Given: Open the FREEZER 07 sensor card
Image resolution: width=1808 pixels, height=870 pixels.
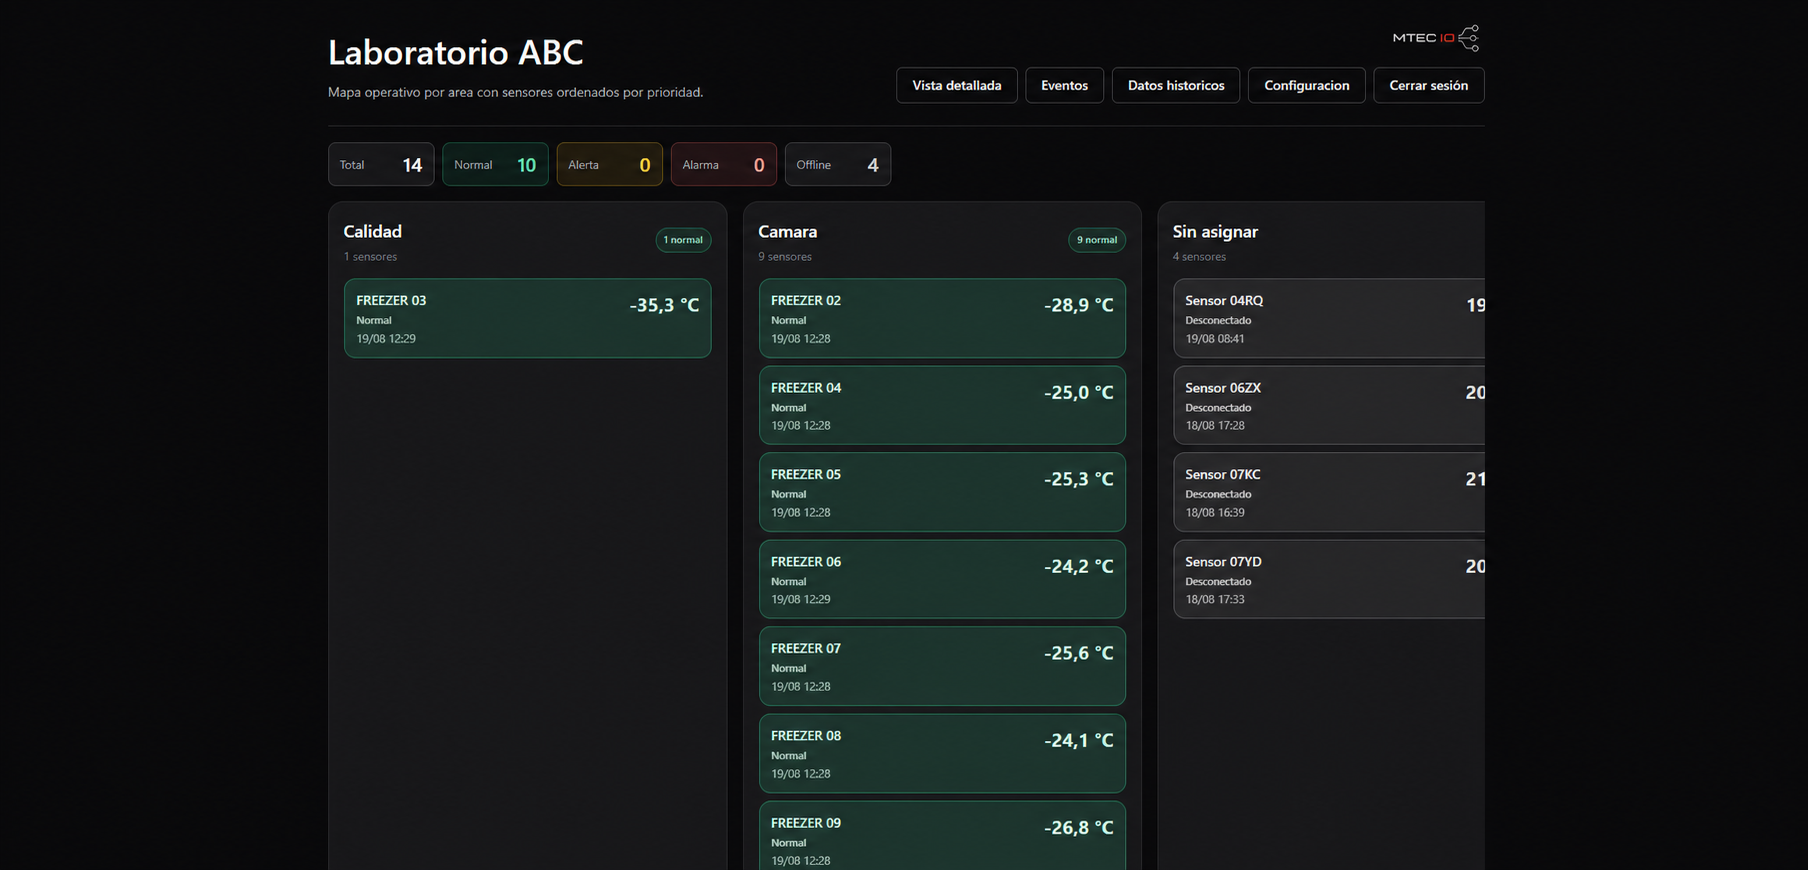Looking at the screenshot, I should 942,666.
